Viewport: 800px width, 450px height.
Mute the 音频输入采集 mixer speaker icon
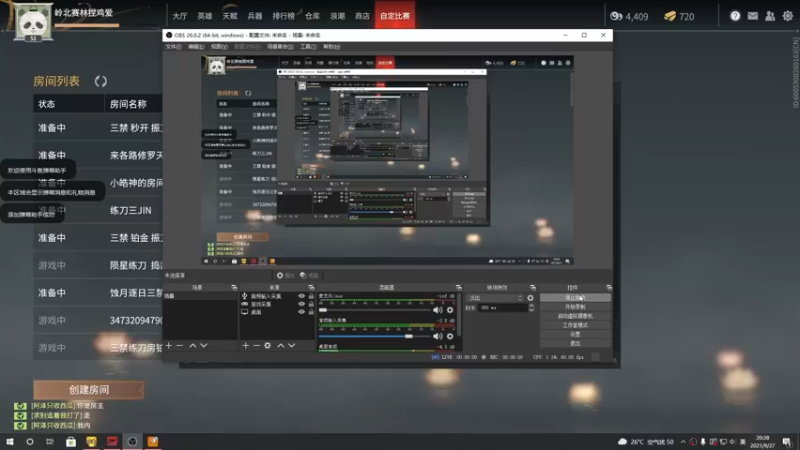[437, 336]
